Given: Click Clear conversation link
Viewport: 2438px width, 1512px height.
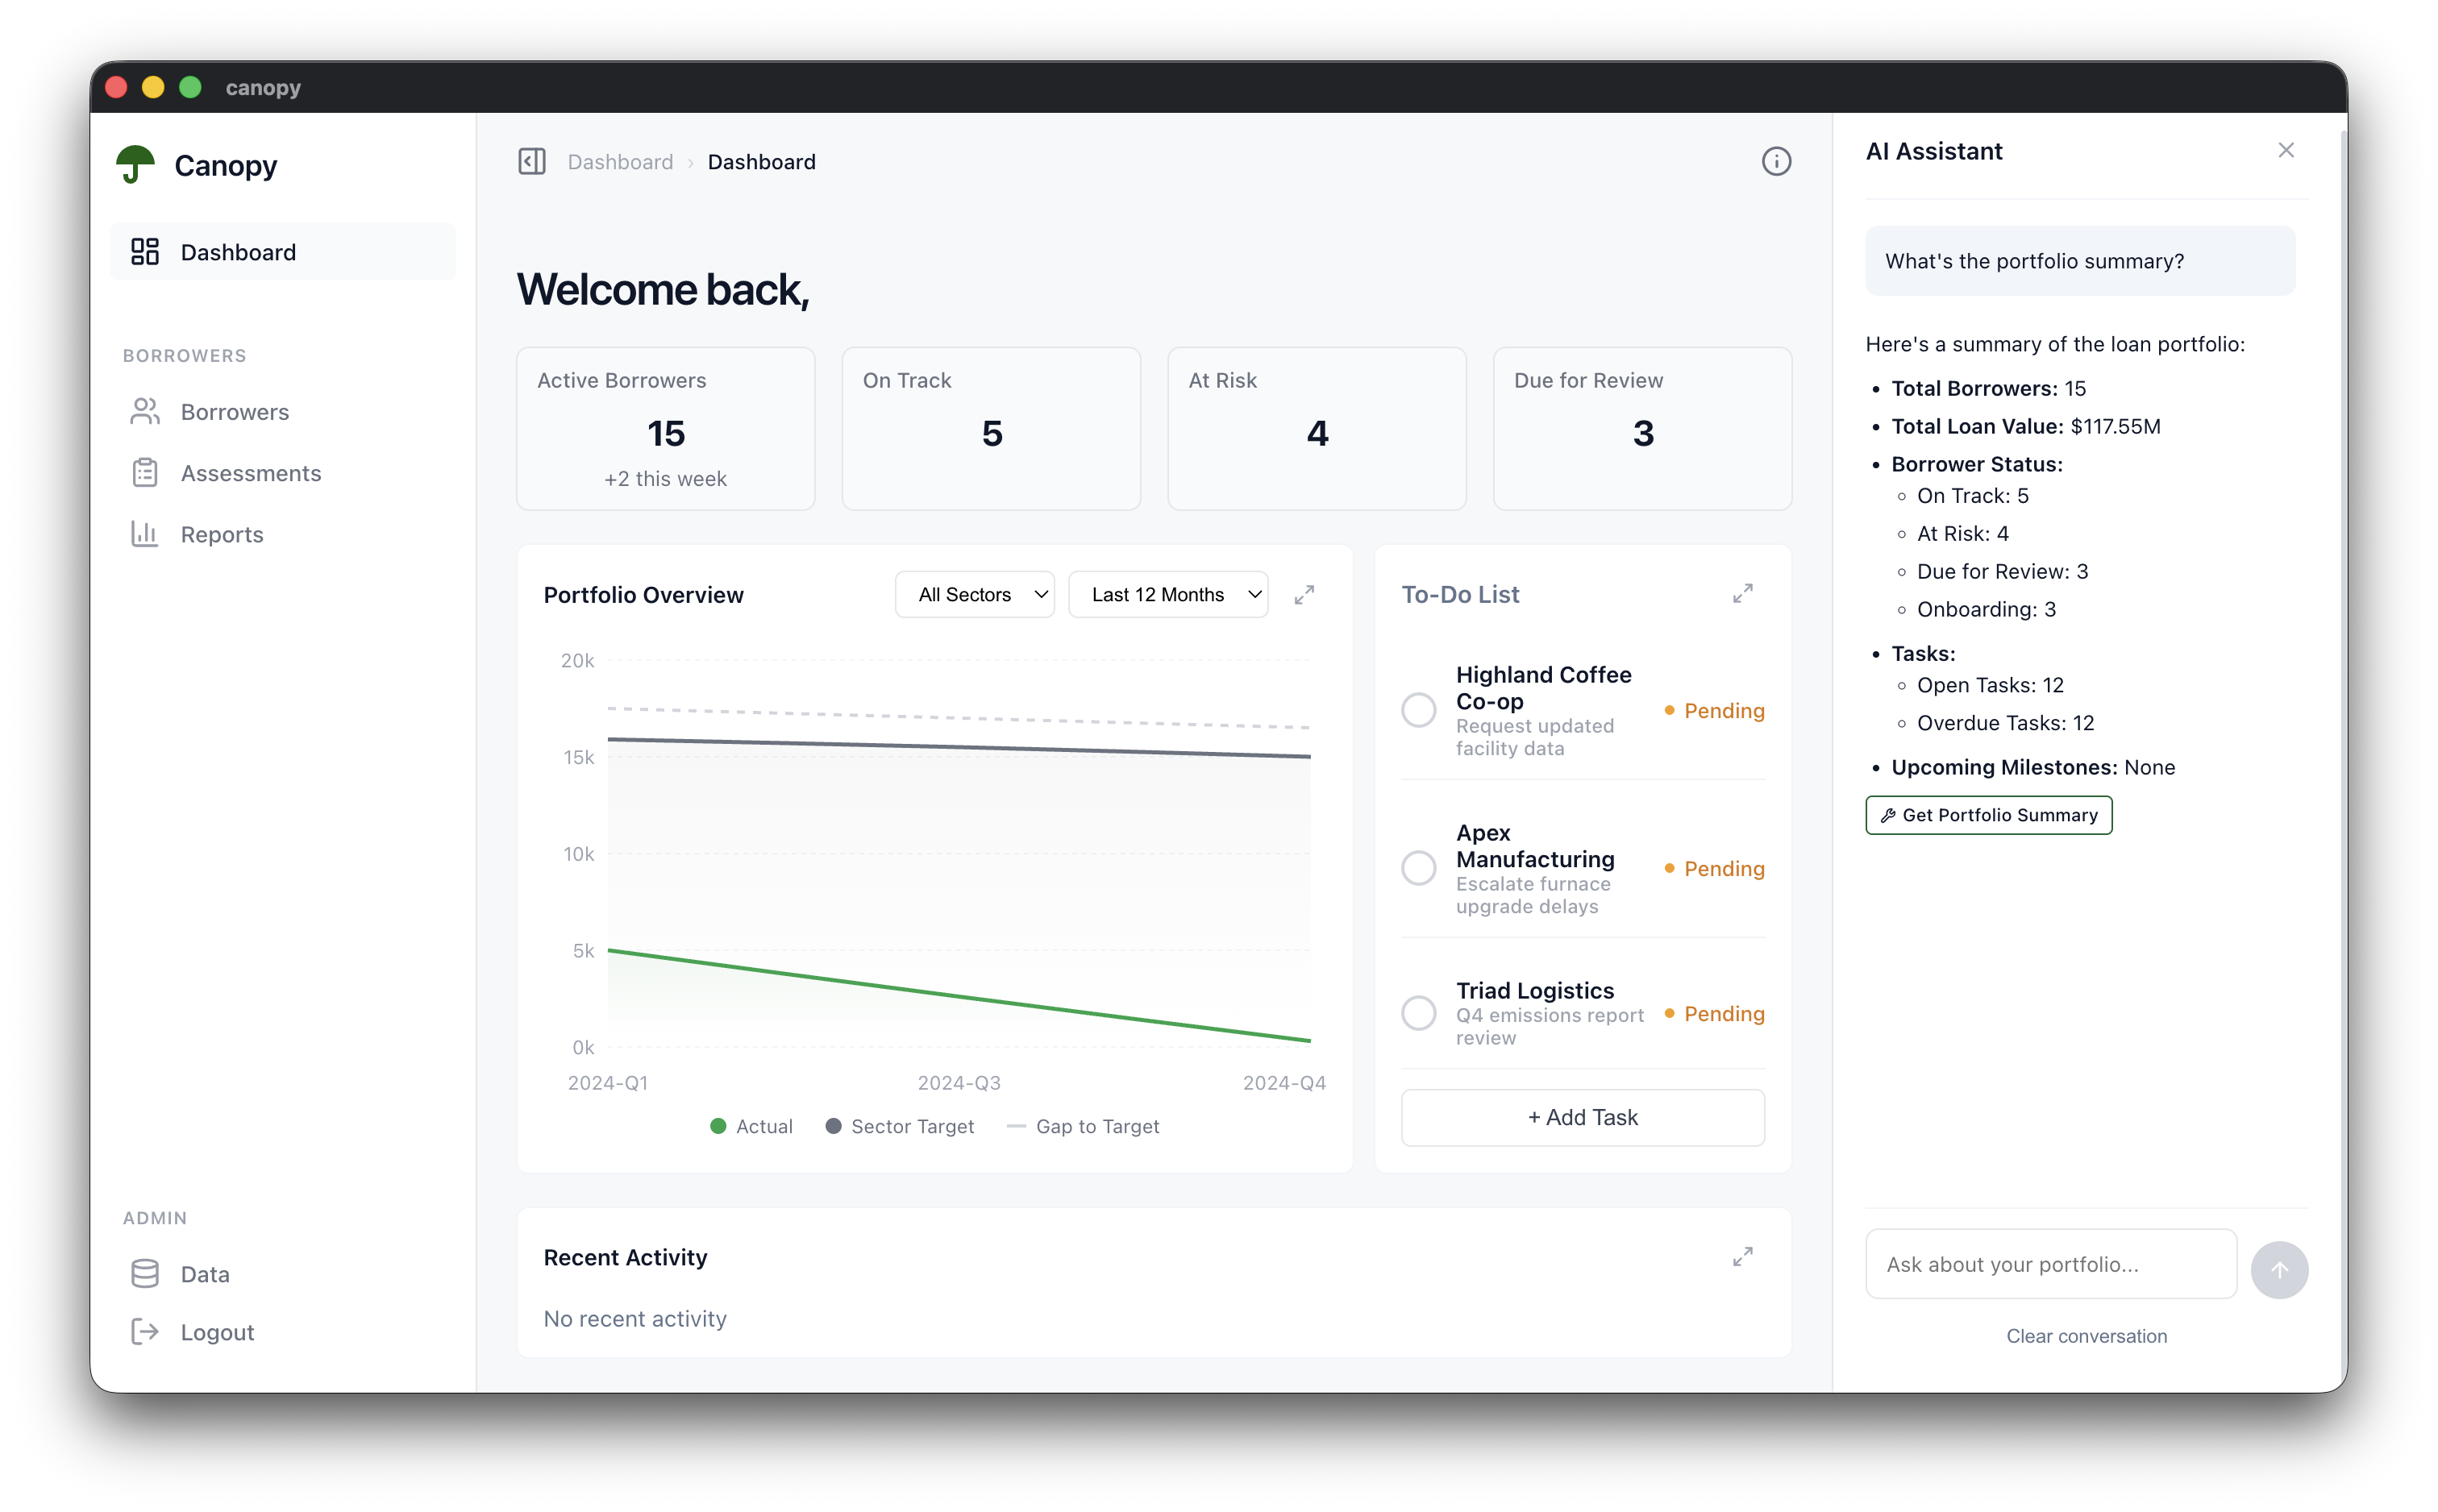Looking at the screenshot, I should click(x=2086, y=1336).
